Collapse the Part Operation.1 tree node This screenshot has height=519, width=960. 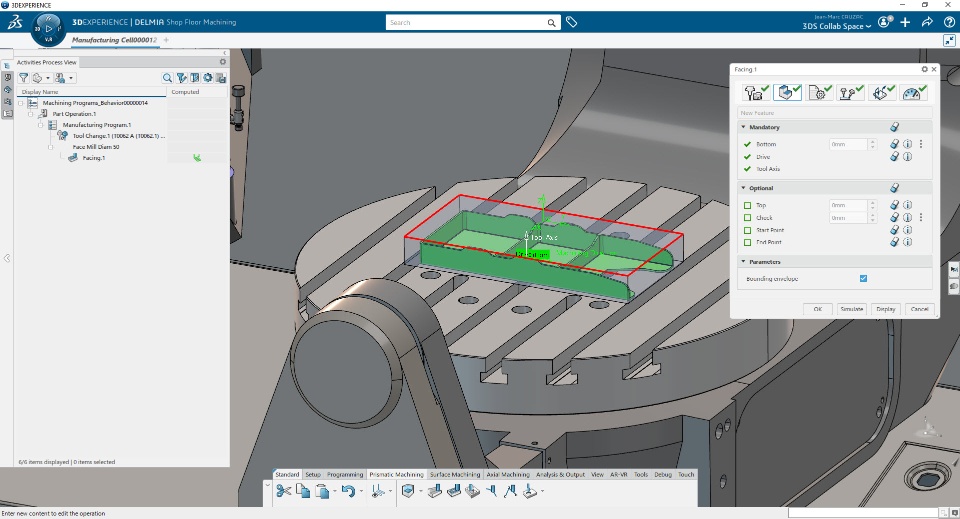click(x=31, y=114)
